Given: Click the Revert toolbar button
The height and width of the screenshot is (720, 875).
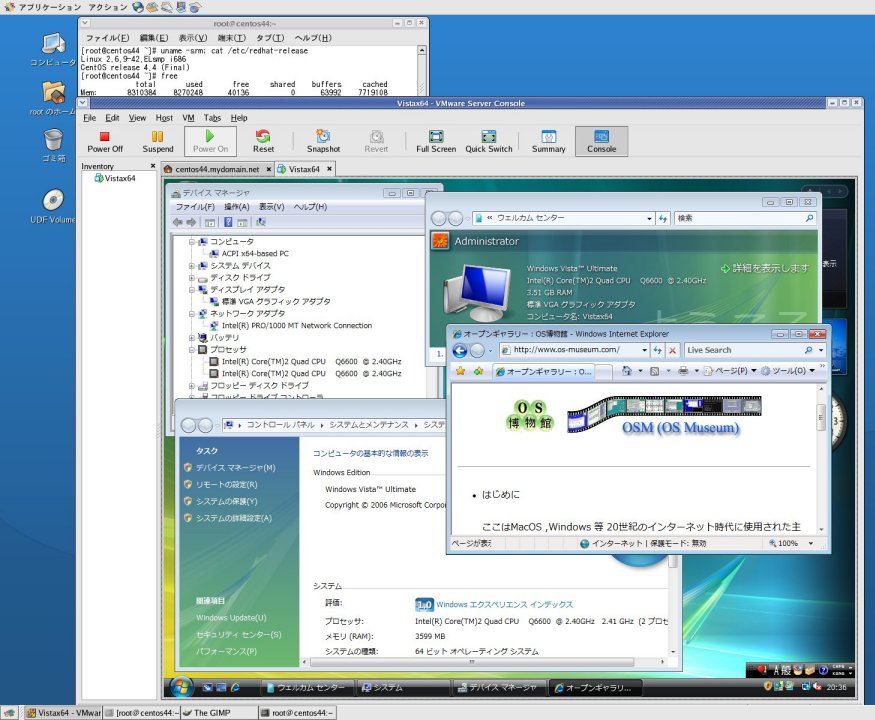Looking at the screenshot, I should coord(376,142).
